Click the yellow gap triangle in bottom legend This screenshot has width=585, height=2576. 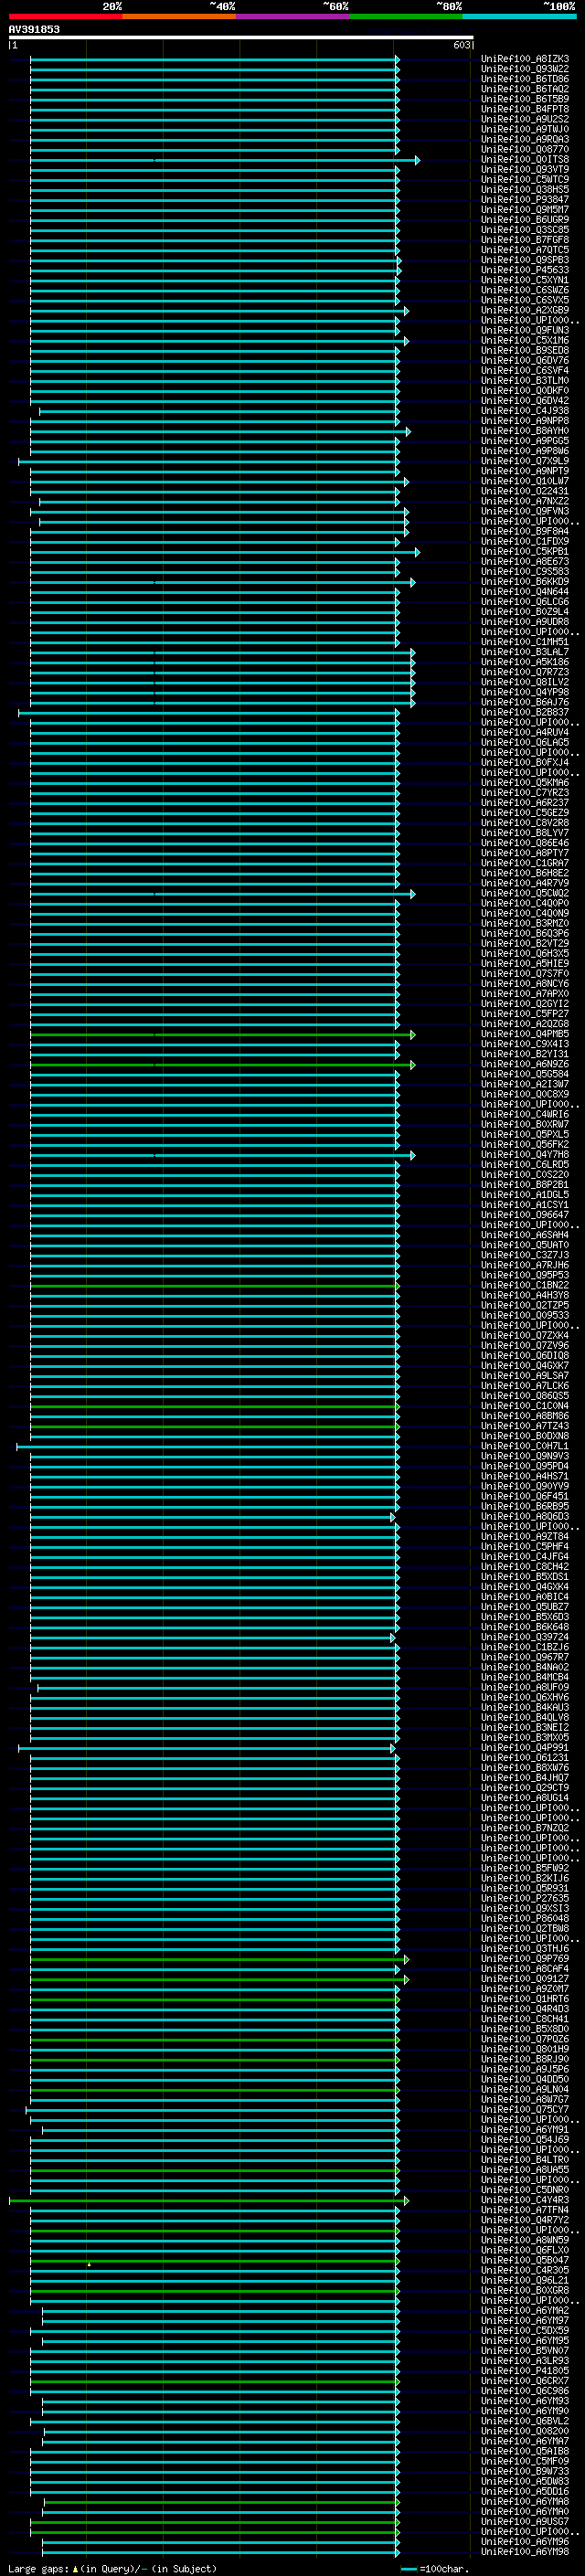[75, 2568]
